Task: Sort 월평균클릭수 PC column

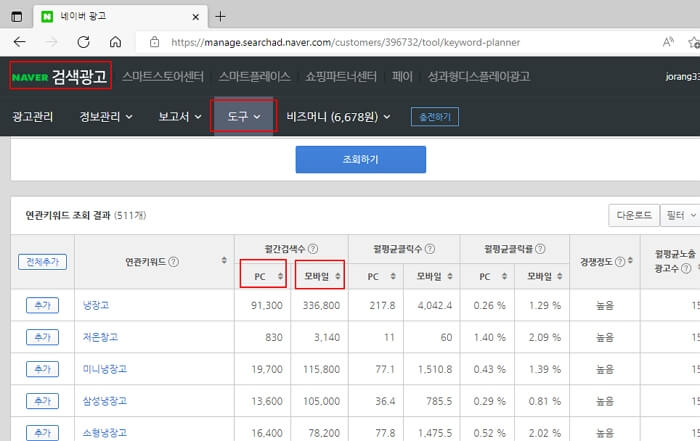Action: [393, 276]
